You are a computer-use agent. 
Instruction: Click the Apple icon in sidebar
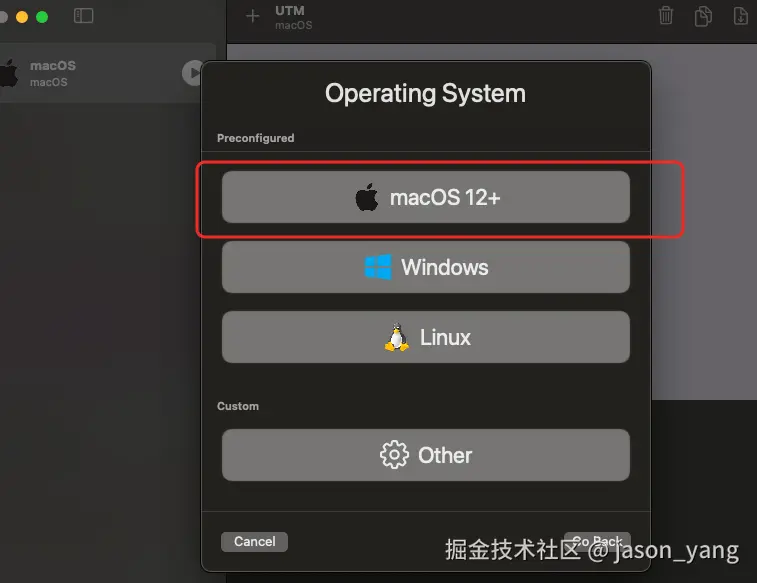(x=9, y=73)
